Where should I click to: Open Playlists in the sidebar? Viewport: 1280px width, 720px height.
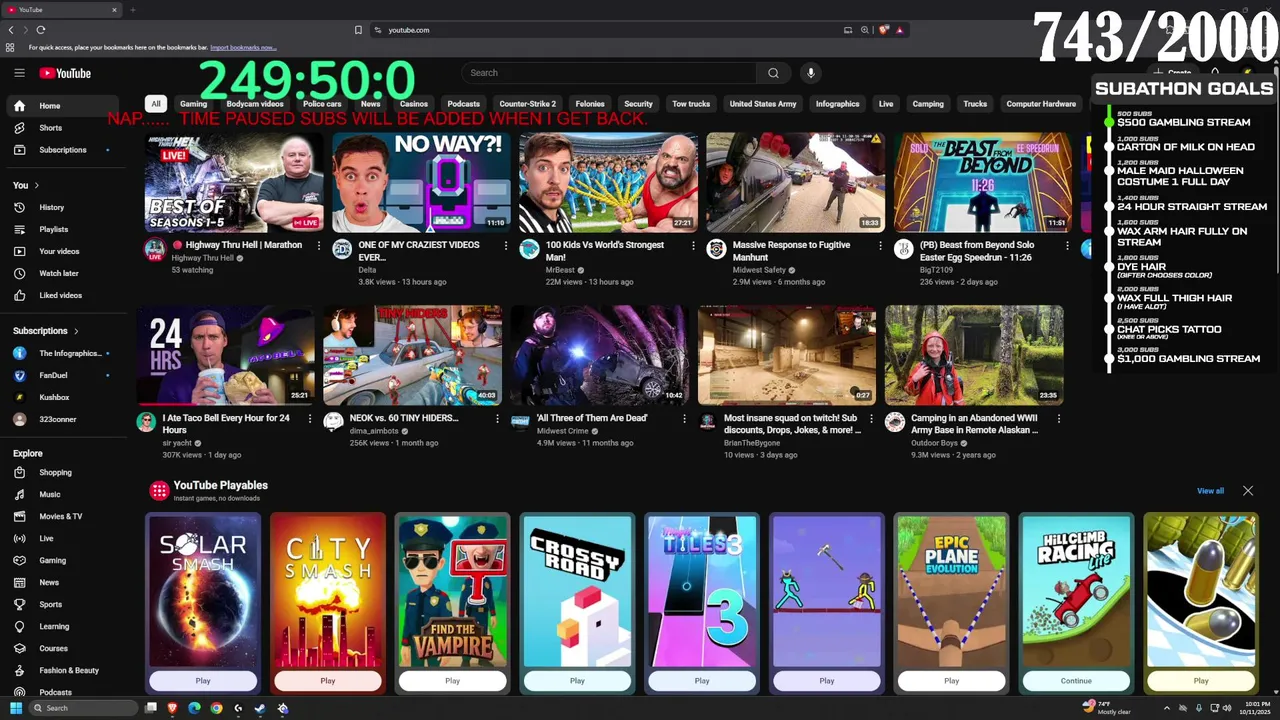point(63,229)
